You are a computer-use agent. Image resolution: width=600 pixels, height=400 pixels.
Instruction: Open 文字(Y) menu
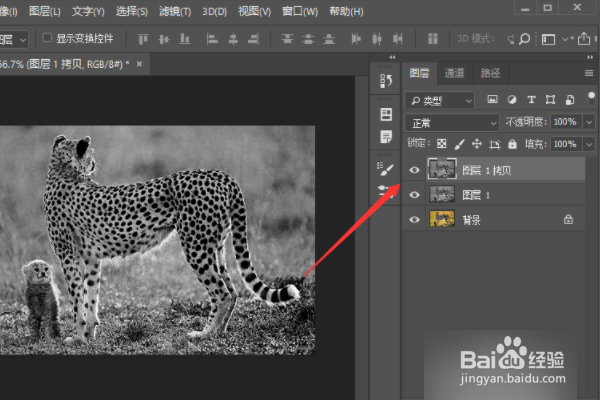(x=88, y=11)
